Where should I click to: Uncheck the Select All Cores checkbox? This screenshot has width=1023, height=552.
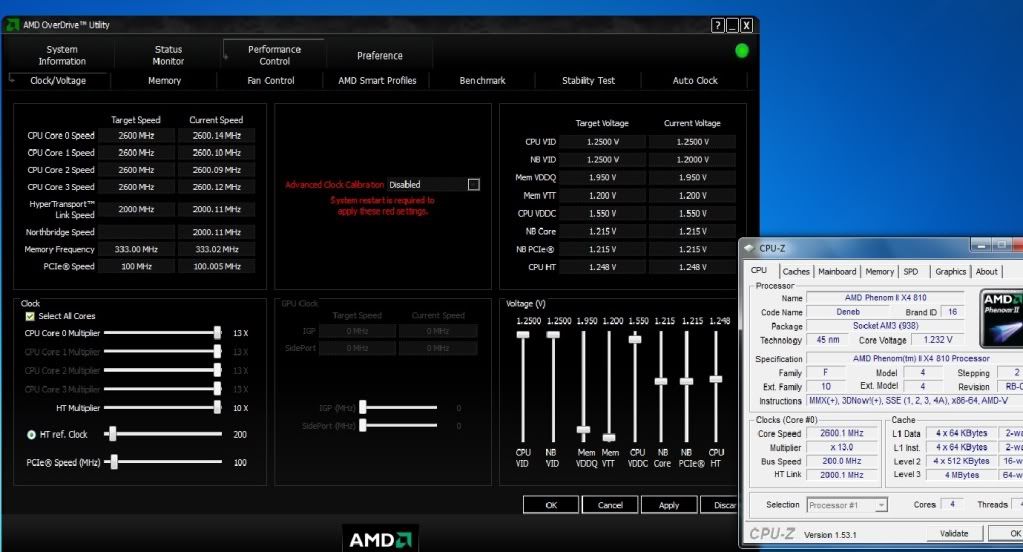pyautogui.click(x=30, y=316)
